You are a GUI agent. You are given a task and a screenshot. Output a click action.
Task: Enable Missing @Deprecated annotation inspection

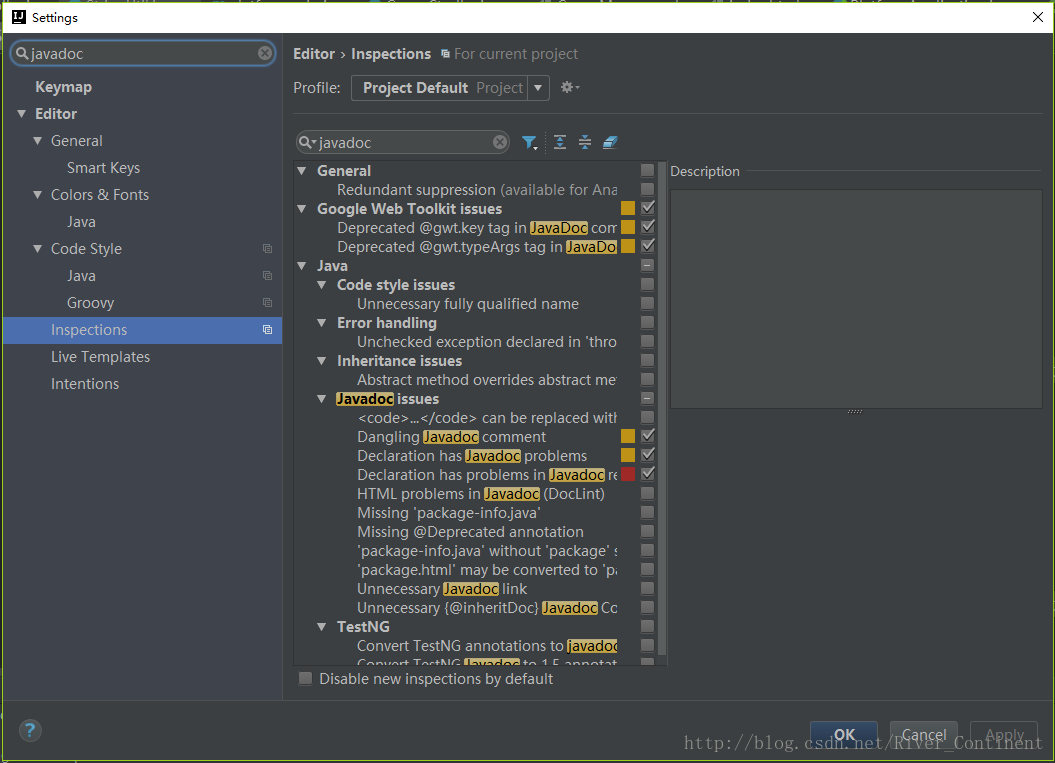[x=647, y=531]
